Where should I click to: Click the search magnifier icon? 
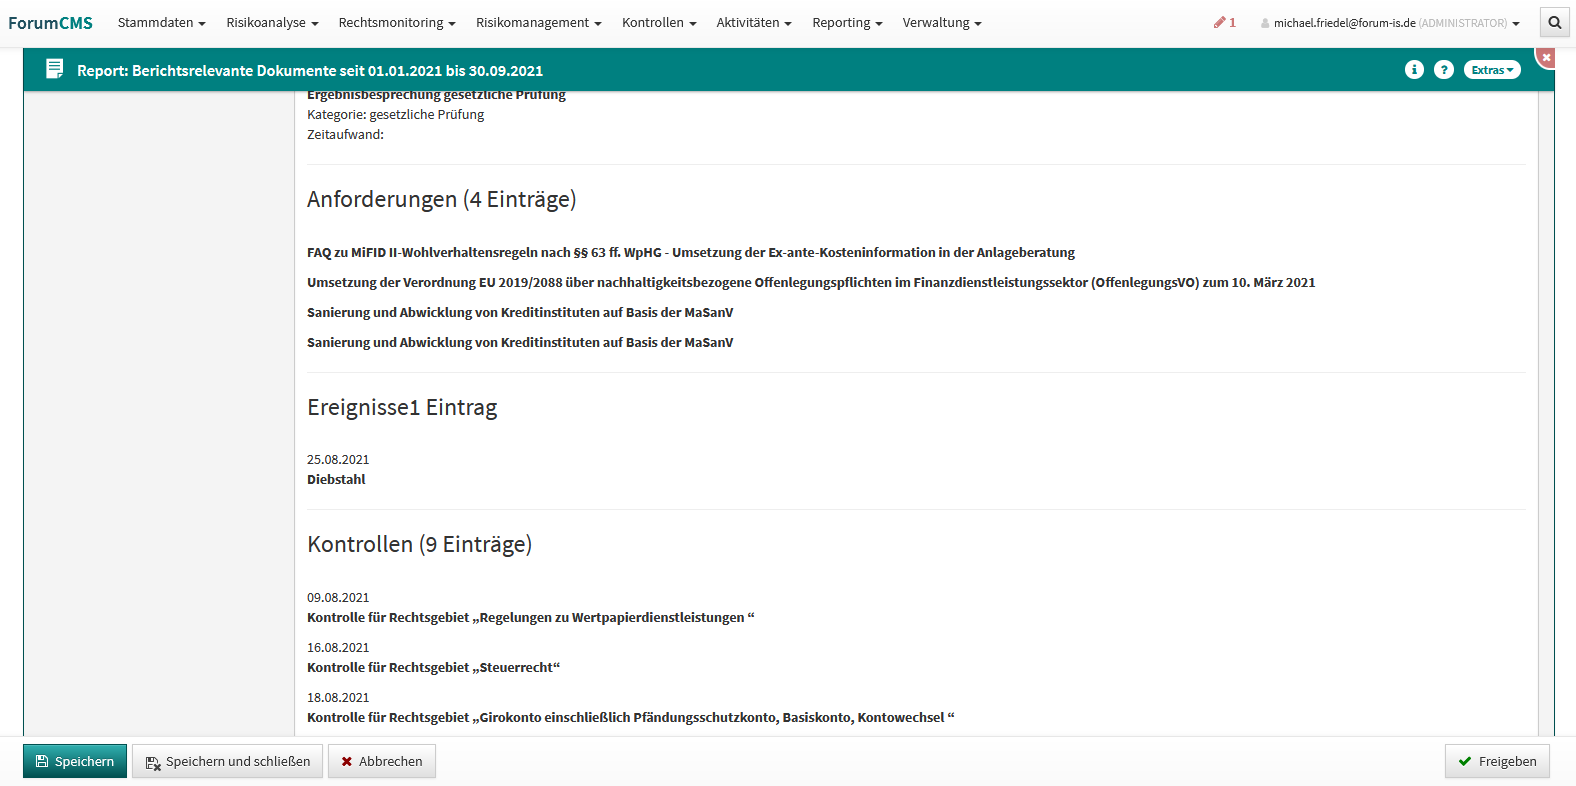(x=1554, y=22)
